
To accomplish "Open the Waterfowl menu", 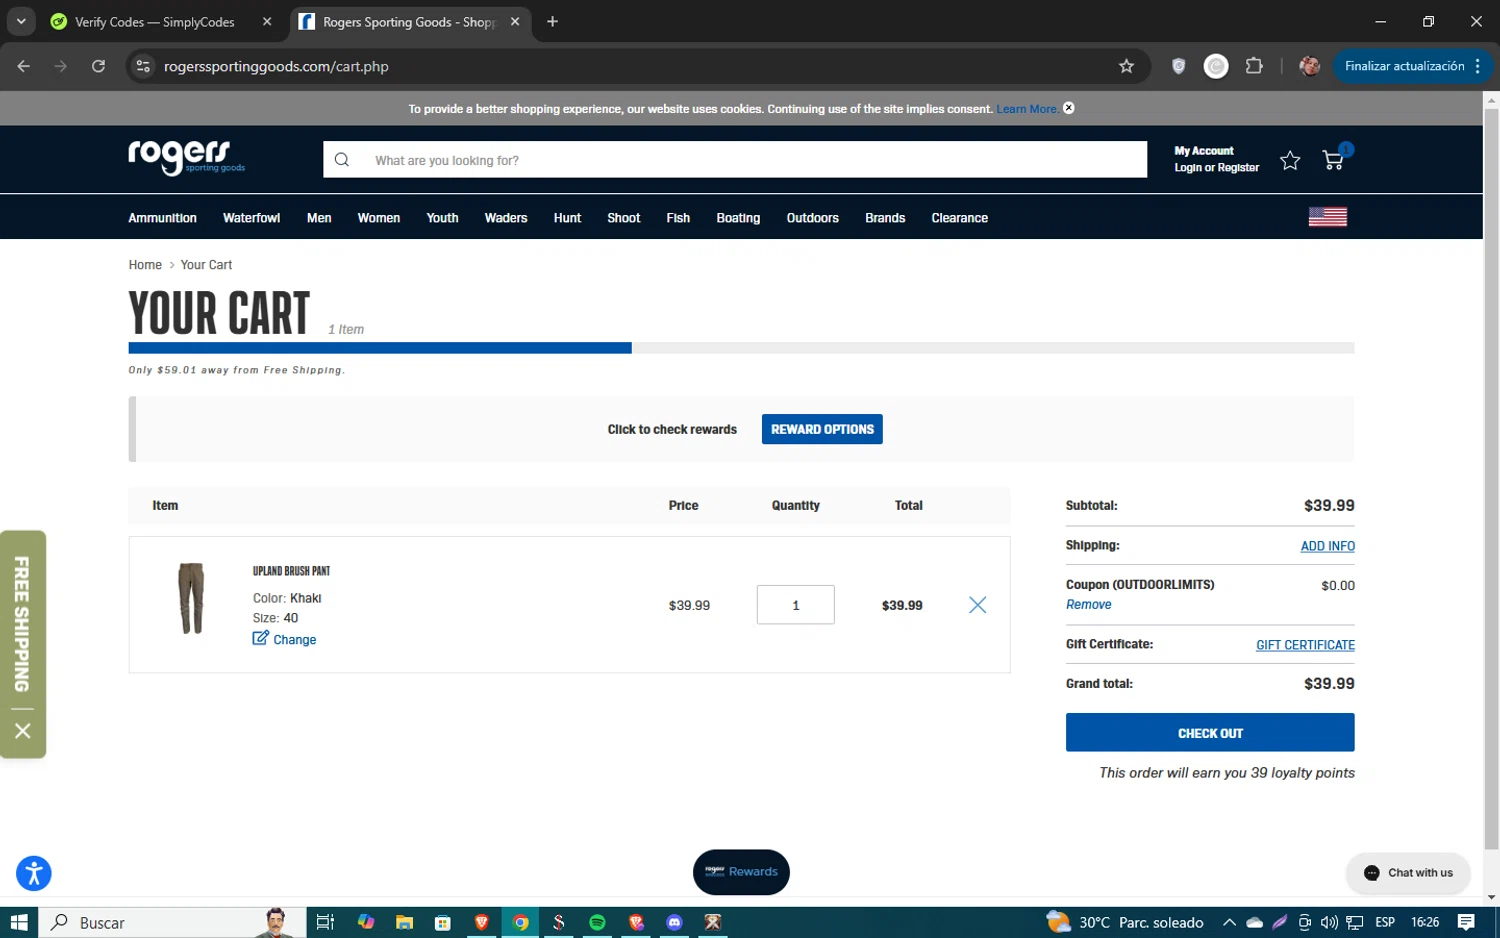I will 251,218.
